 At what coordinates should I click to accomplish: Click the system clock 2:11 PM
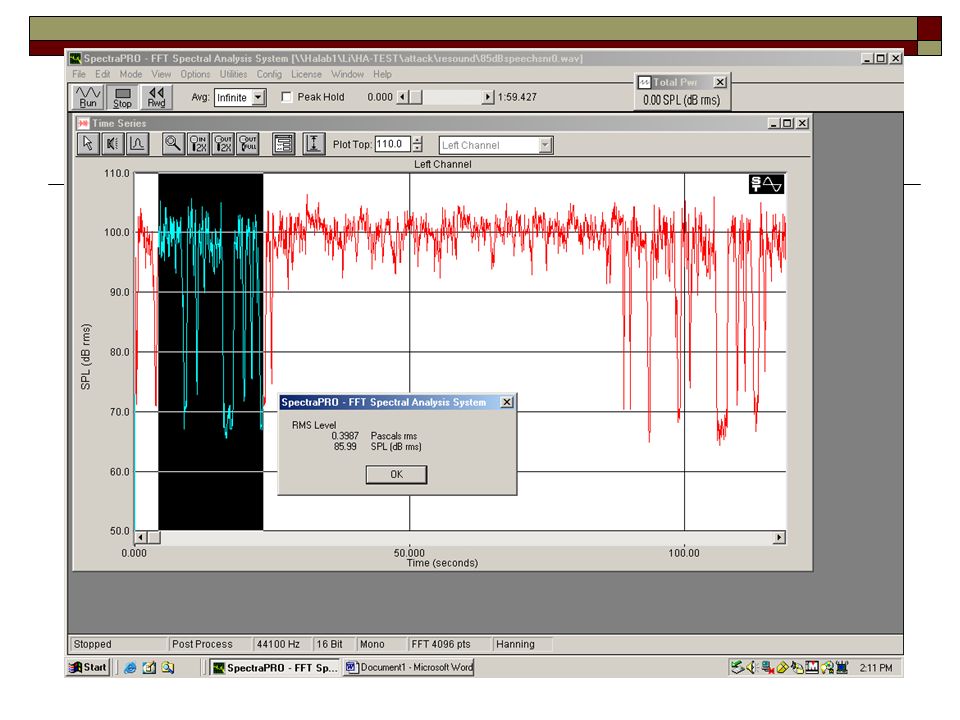876,668
